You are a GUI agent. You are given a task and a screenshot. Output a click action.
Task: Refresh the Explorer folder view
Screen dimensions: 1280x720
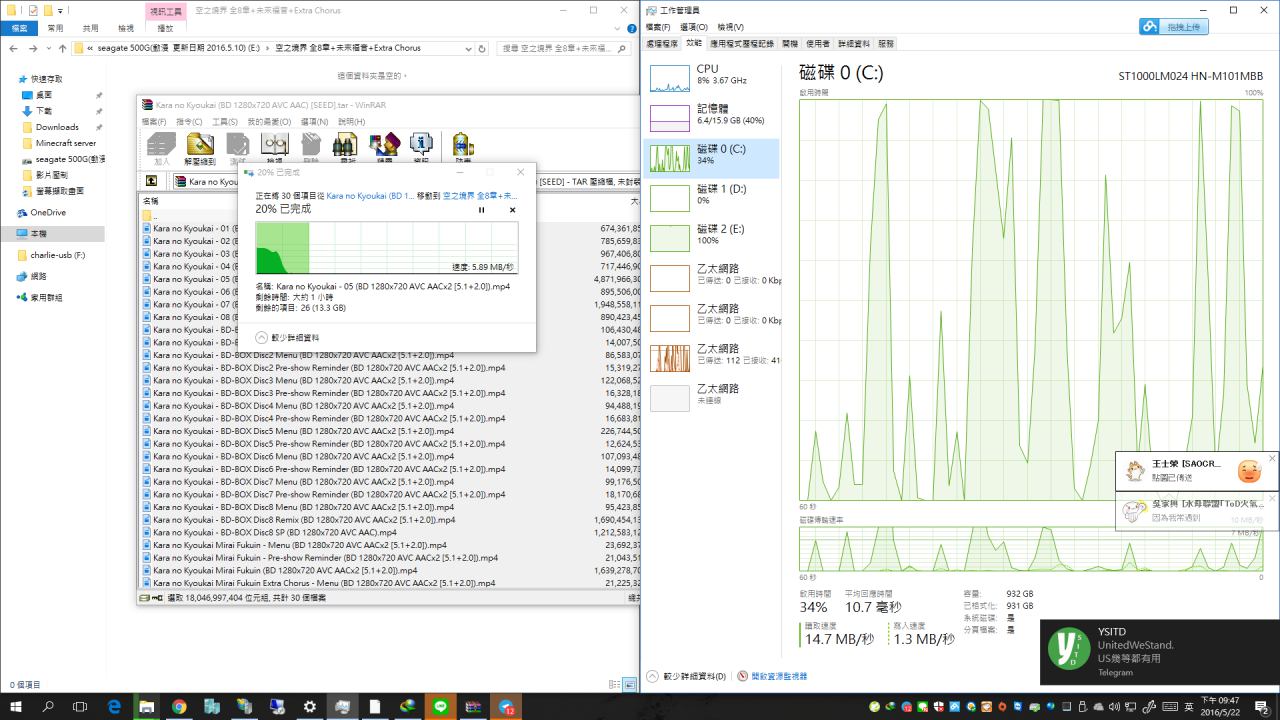[482, 48]
